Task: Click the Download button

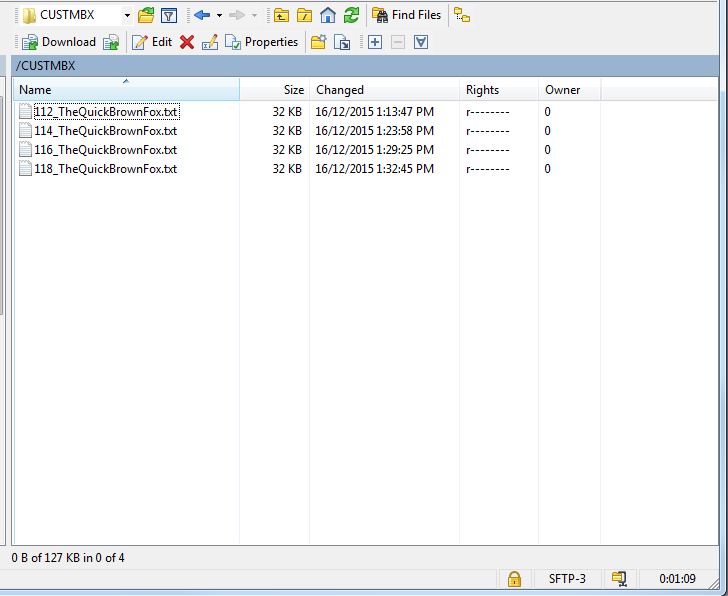Action: [58, 42]
